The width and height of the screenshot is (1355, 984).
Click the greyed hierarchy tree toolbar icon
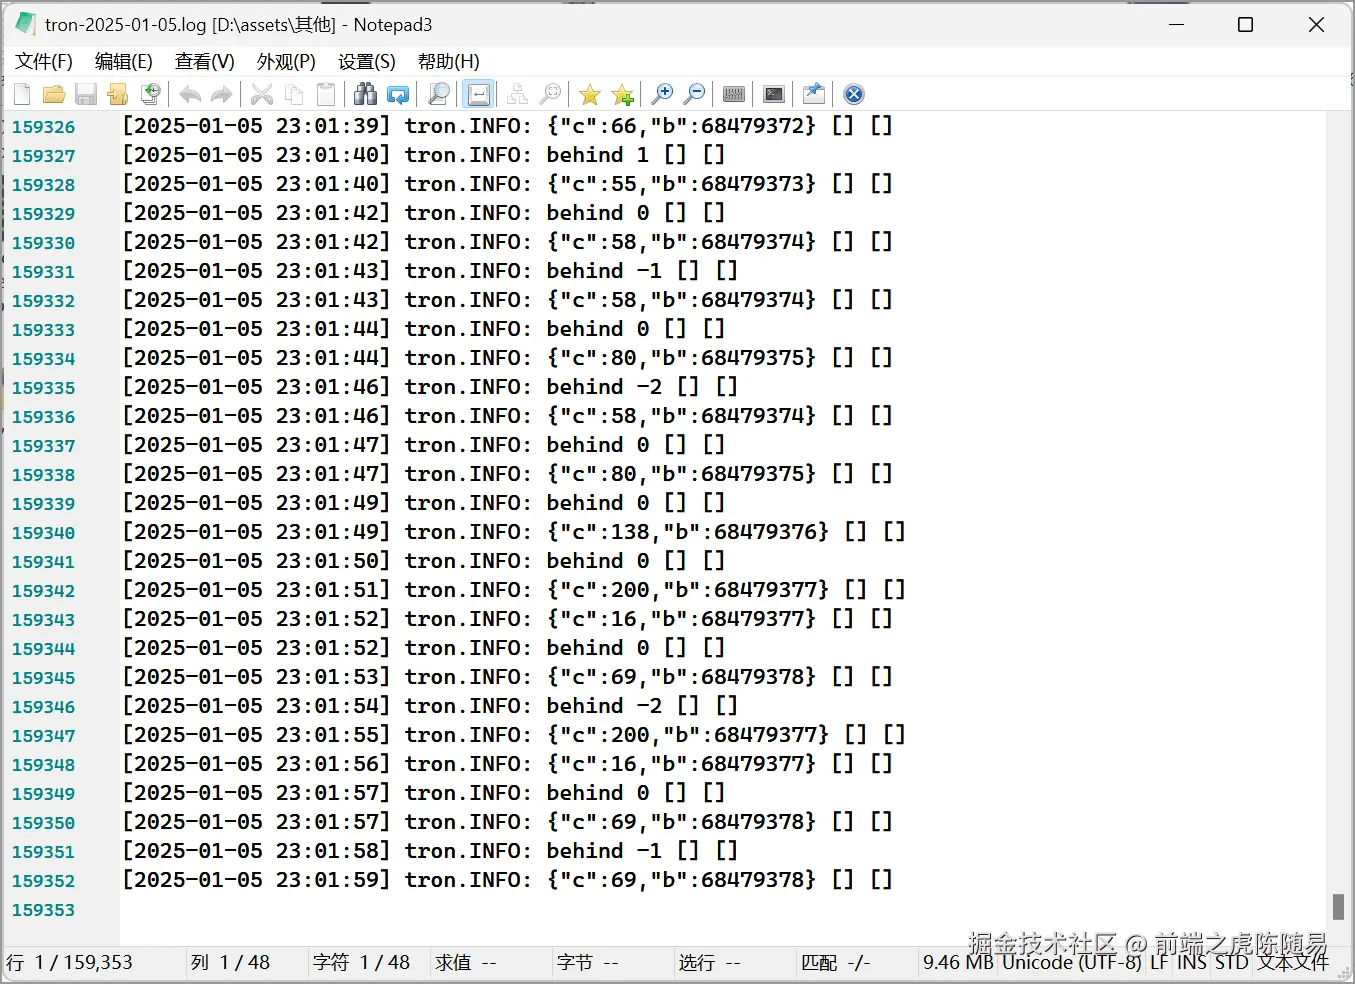[518, 94]
